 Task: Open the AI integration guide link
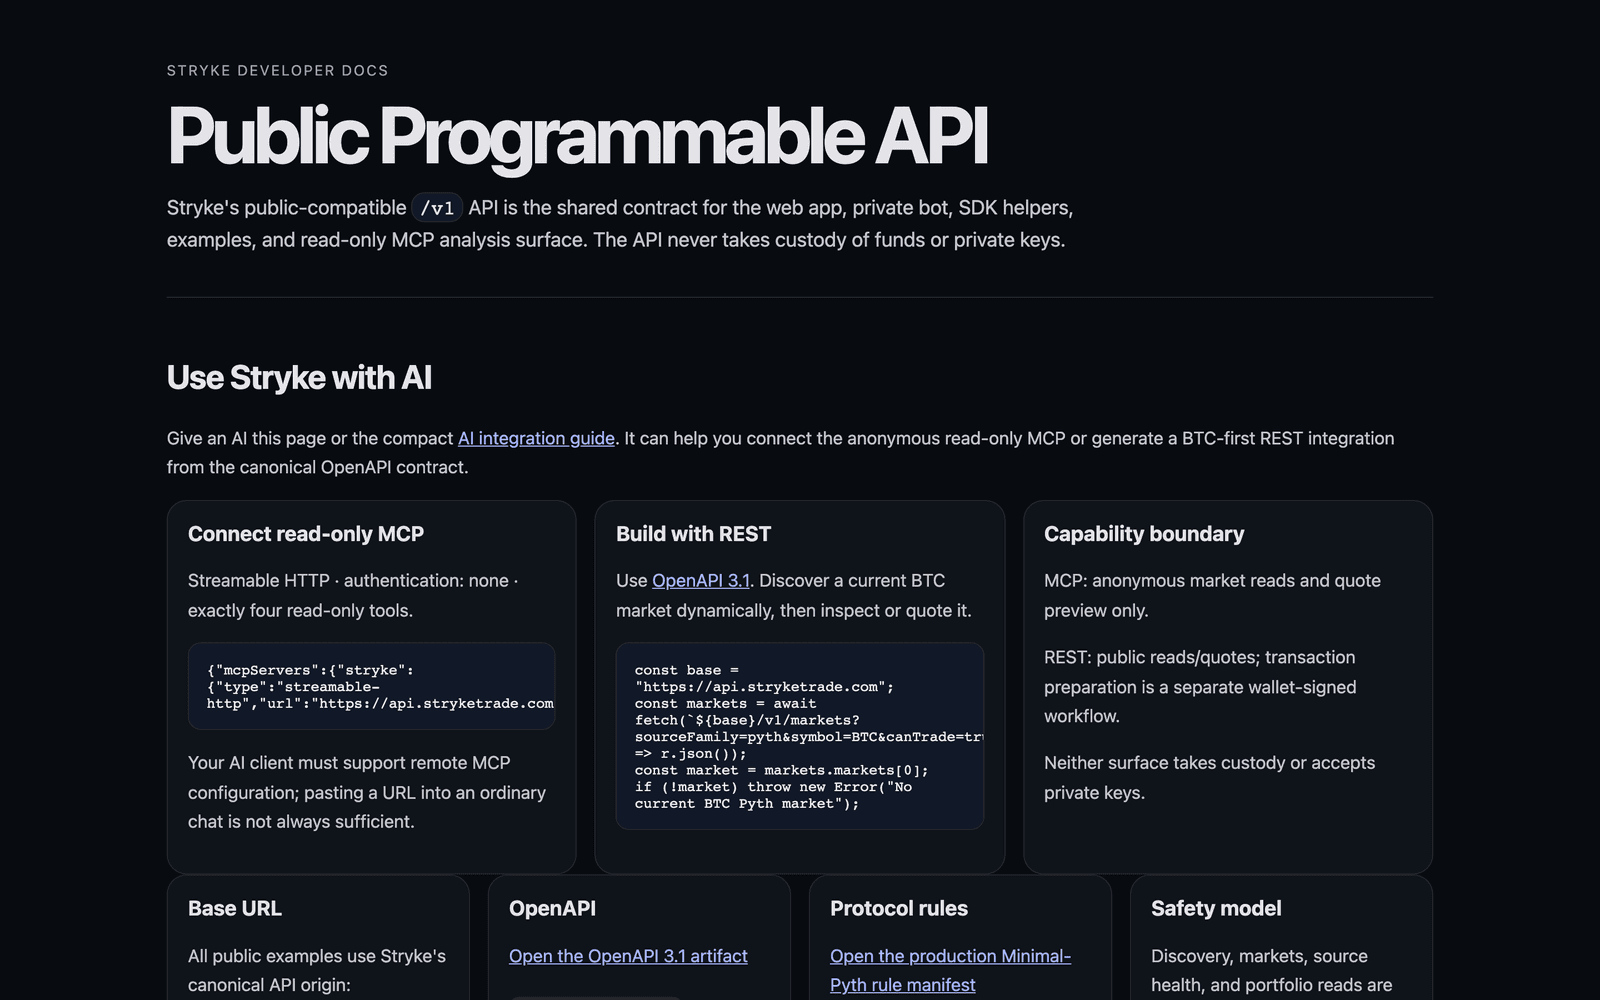pos(536,438)
